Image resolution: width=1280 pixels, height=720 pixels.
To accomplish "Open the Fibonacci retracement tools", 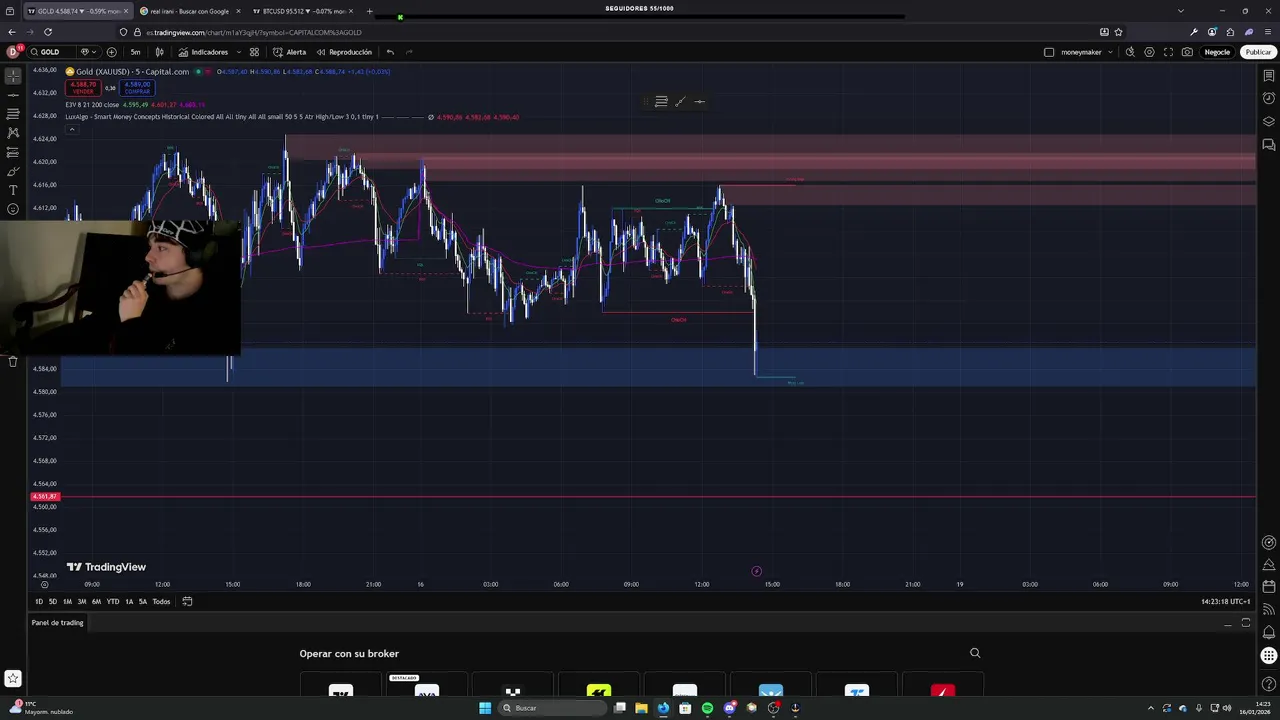I will click(x=13, y=114).
